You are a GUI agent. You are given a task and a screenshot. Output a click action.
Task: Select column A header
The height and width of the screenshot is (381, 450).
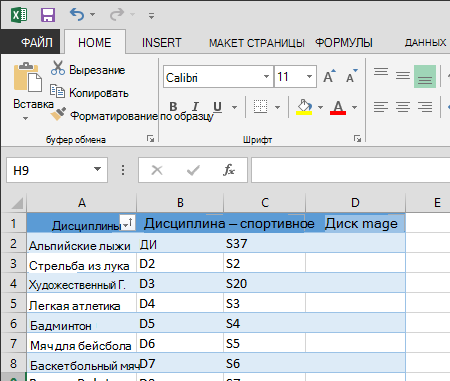coord(82,203)
